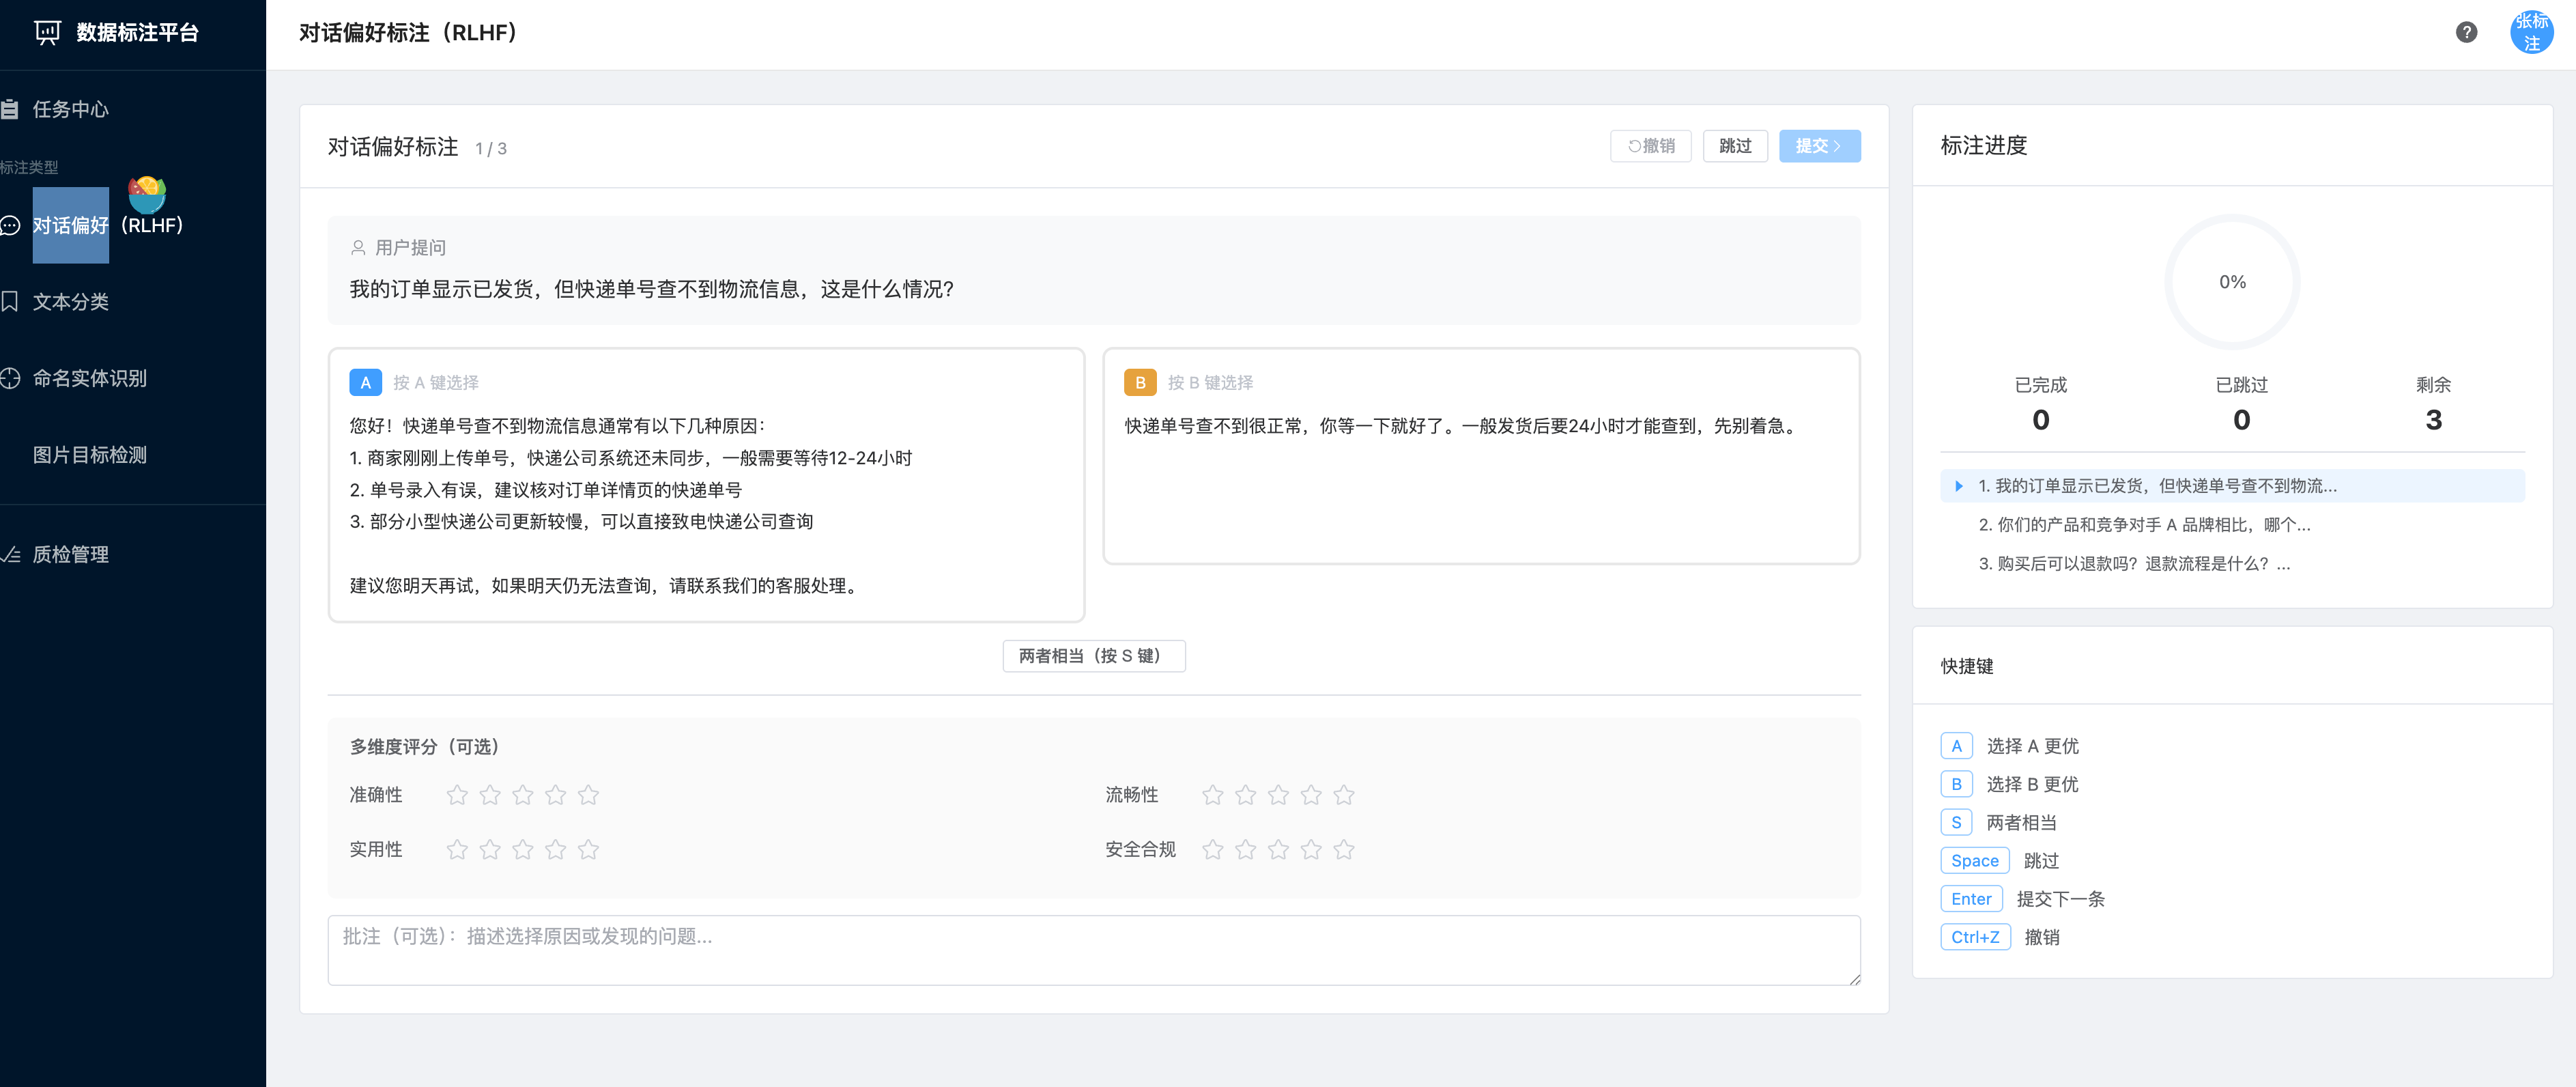The image size is (2576, 1087).
Task: Rate 安全合规 one star
Action: tap(1213, 850)
